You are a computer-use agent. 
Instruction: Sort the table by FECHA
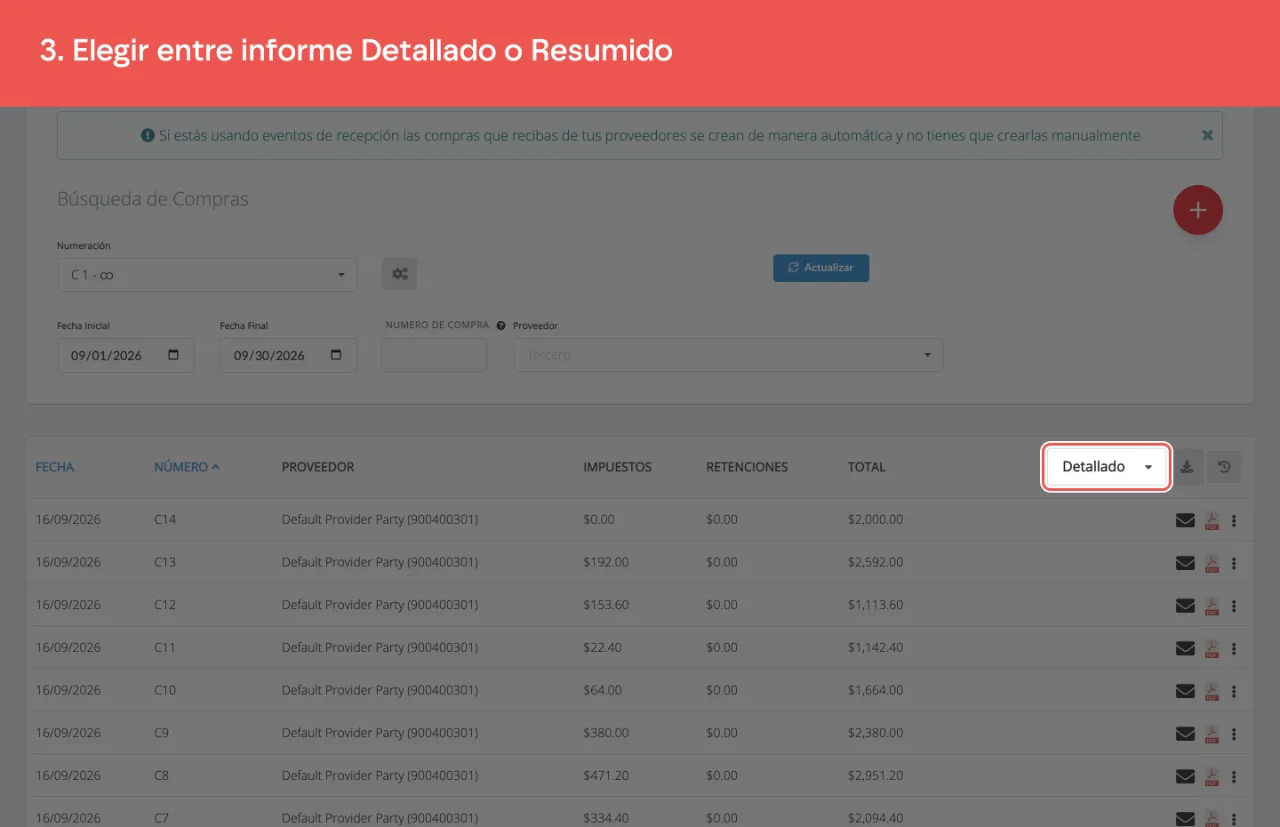(55, 467)
